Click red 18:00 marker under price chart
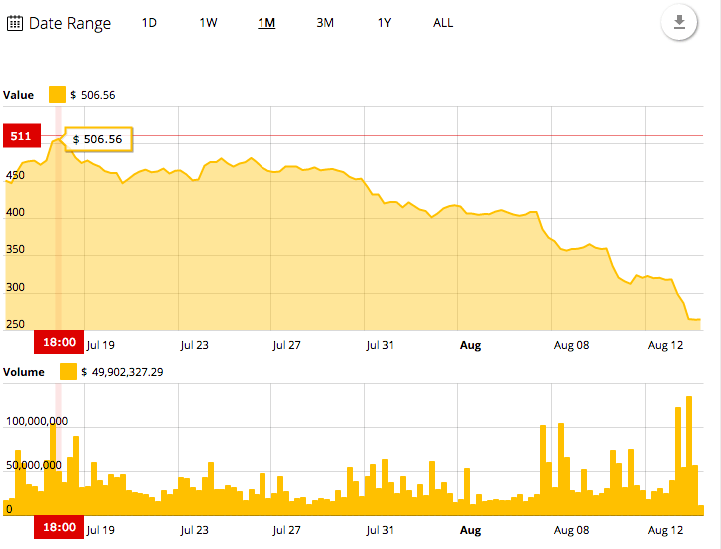Image resolution: width=721 pixels, height=549 pixels. tap(57, 342)
